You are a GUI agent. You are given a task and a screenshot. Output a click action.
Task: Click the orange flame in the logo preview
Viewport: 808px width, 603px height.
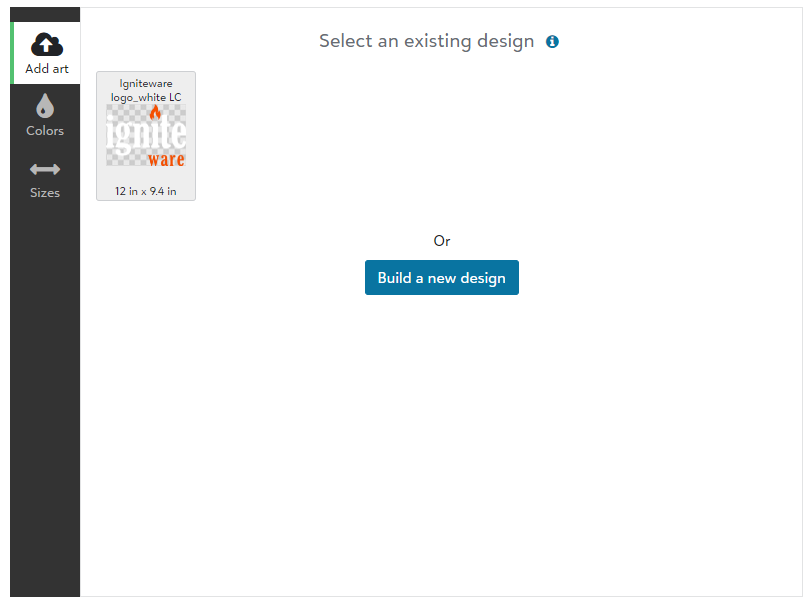(155, 112)
